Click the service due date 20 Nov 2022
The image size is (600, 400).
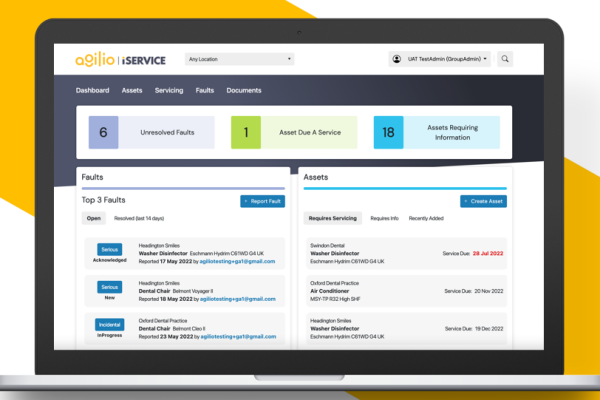click(489, 291)
